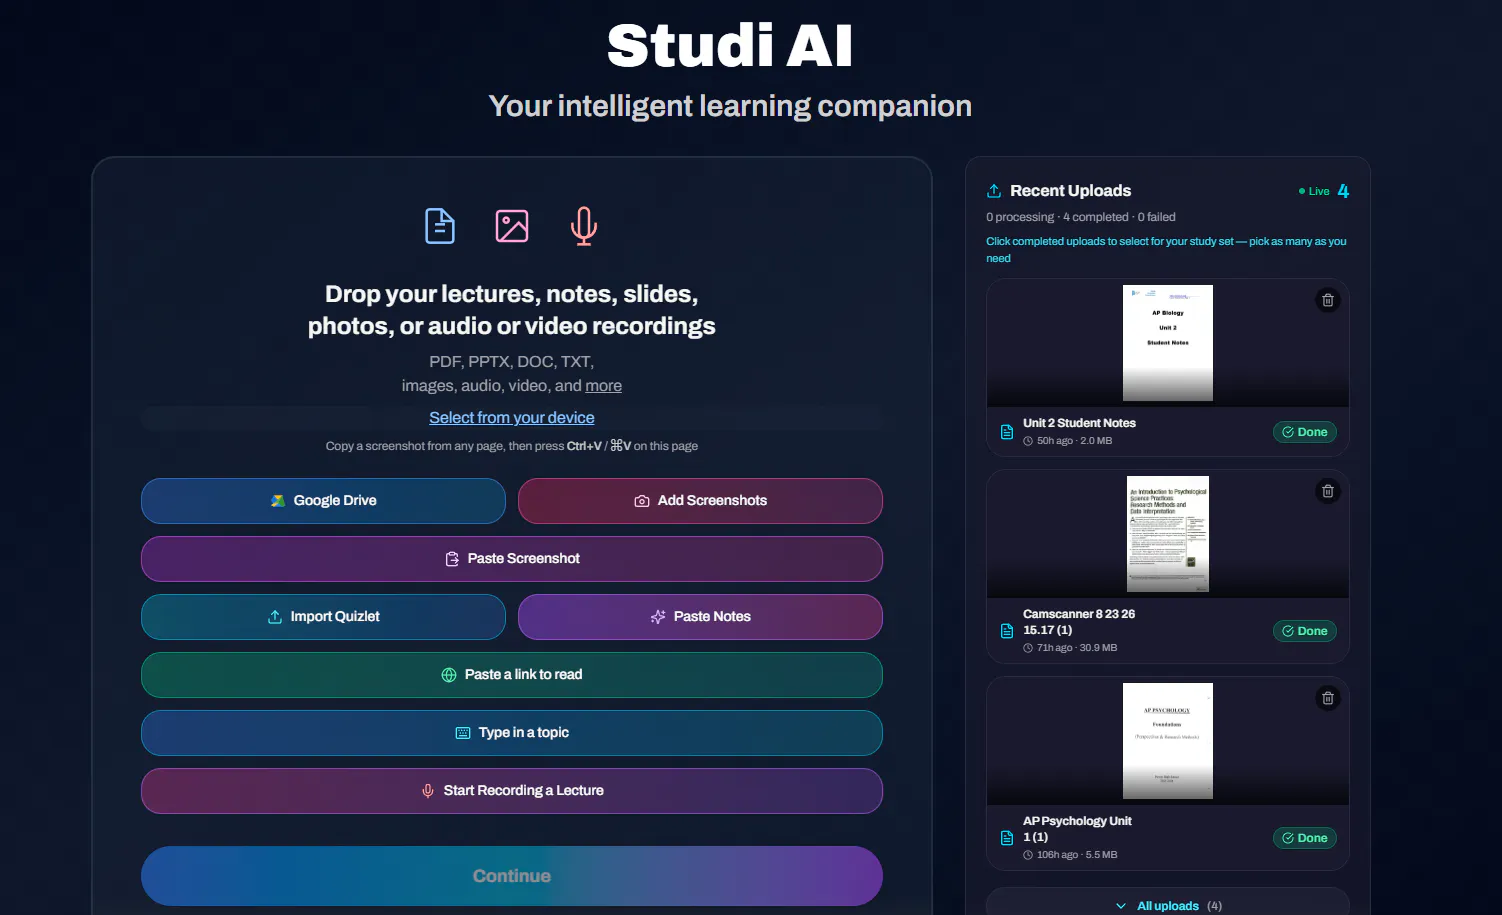This screenshot has width=1502, height=915.
Task: Delete the Camscanner 8 23 26 upload
Action: pyautogui.click(x=1328, y=491)
